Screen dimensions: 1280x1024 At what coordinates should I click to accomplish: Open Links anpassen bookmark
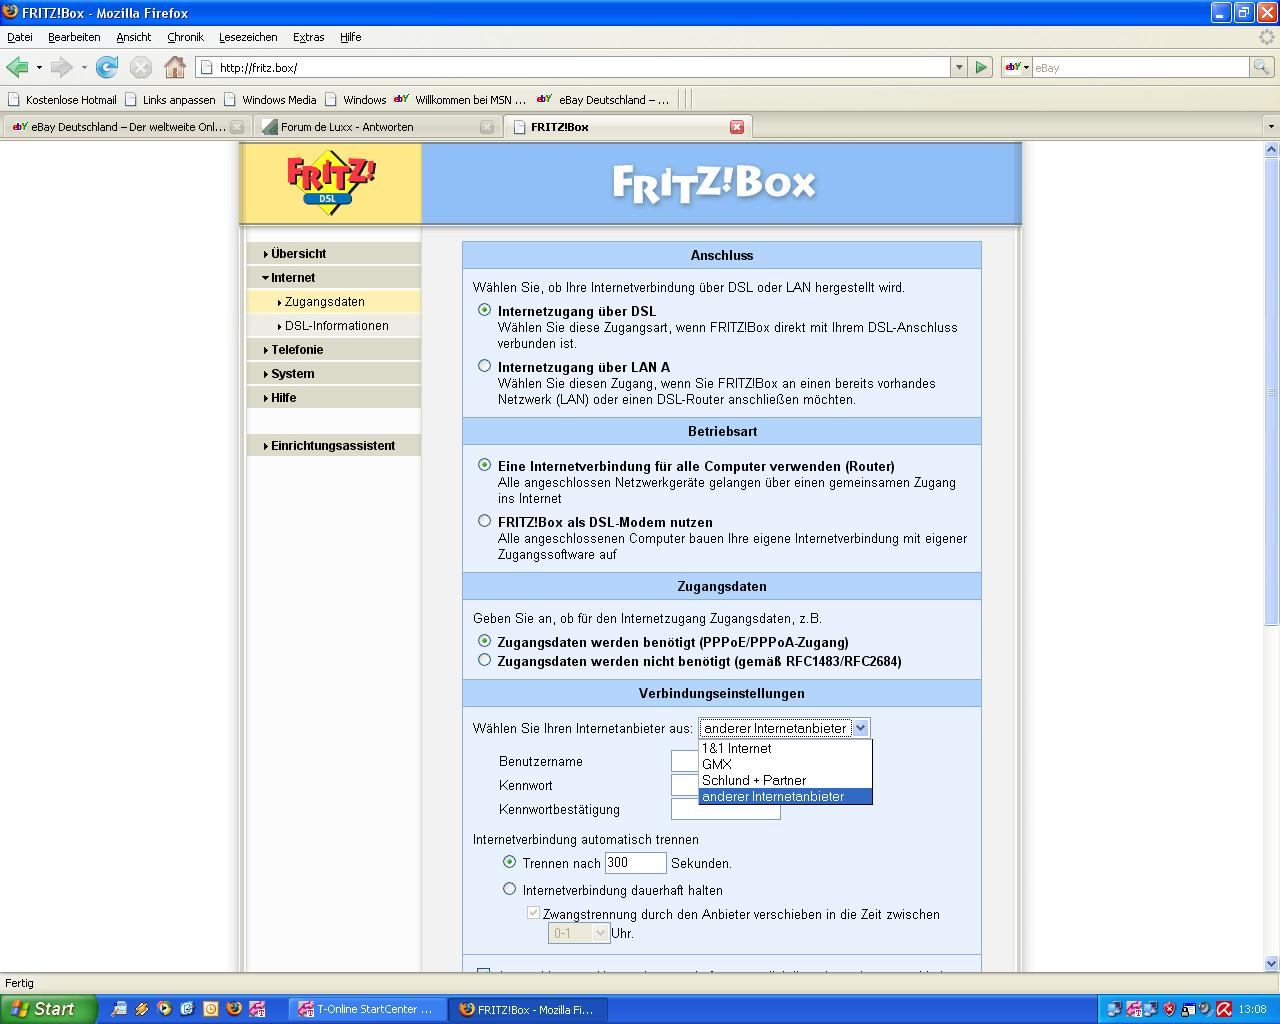pos(170,100)
